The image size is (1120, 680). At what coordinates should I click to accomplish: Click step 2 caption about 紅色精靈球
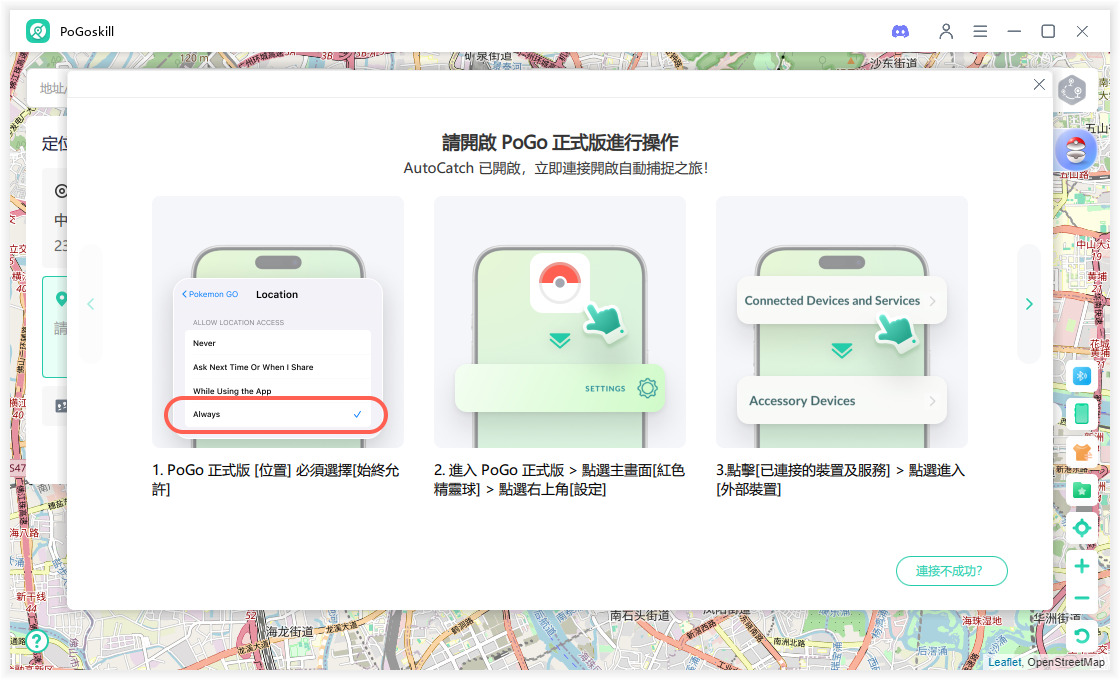559,479
